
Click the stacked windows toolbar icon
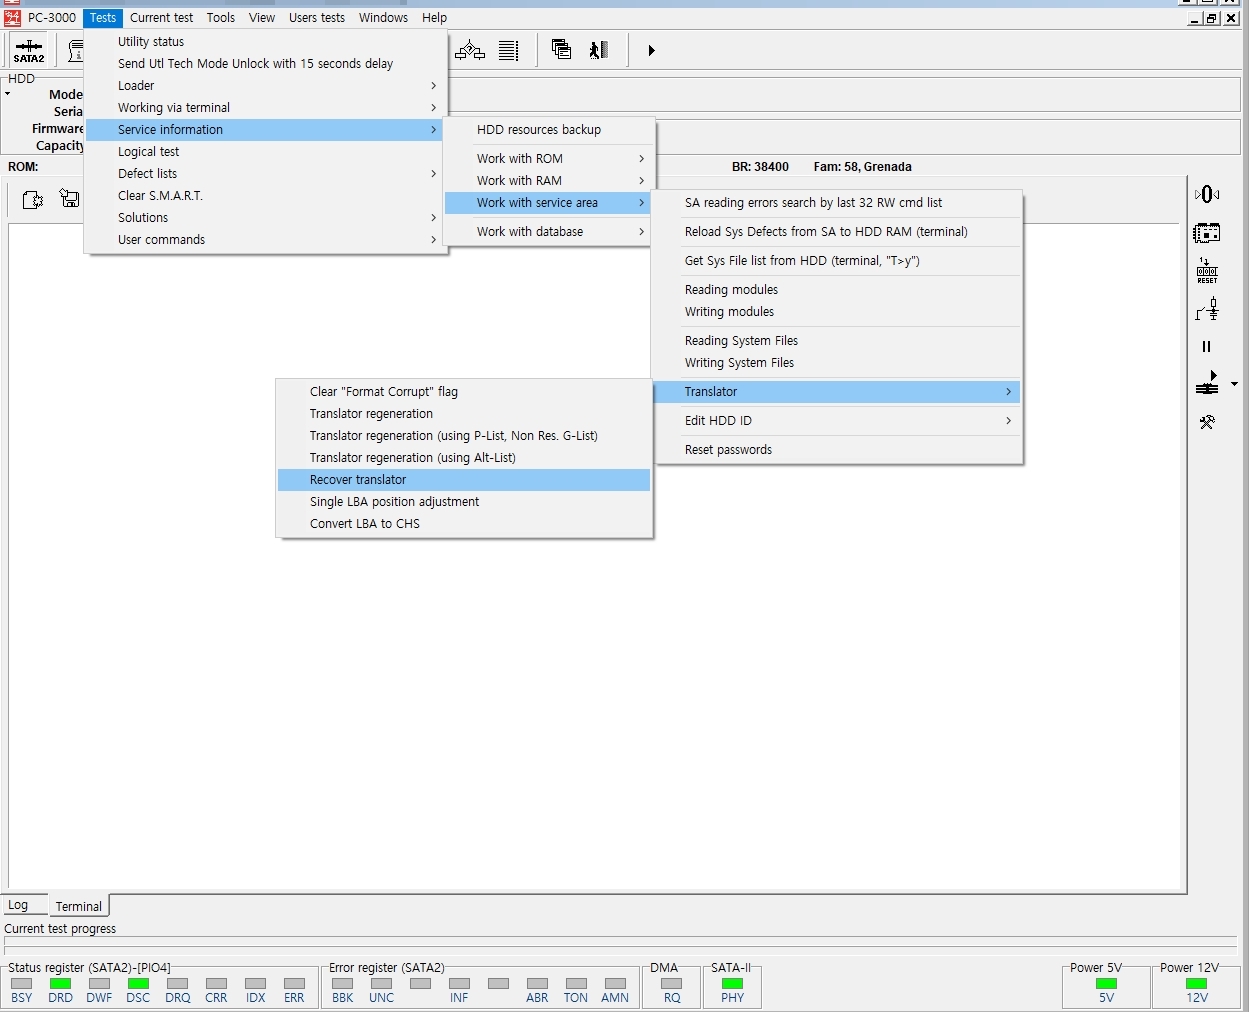point(562,50)
